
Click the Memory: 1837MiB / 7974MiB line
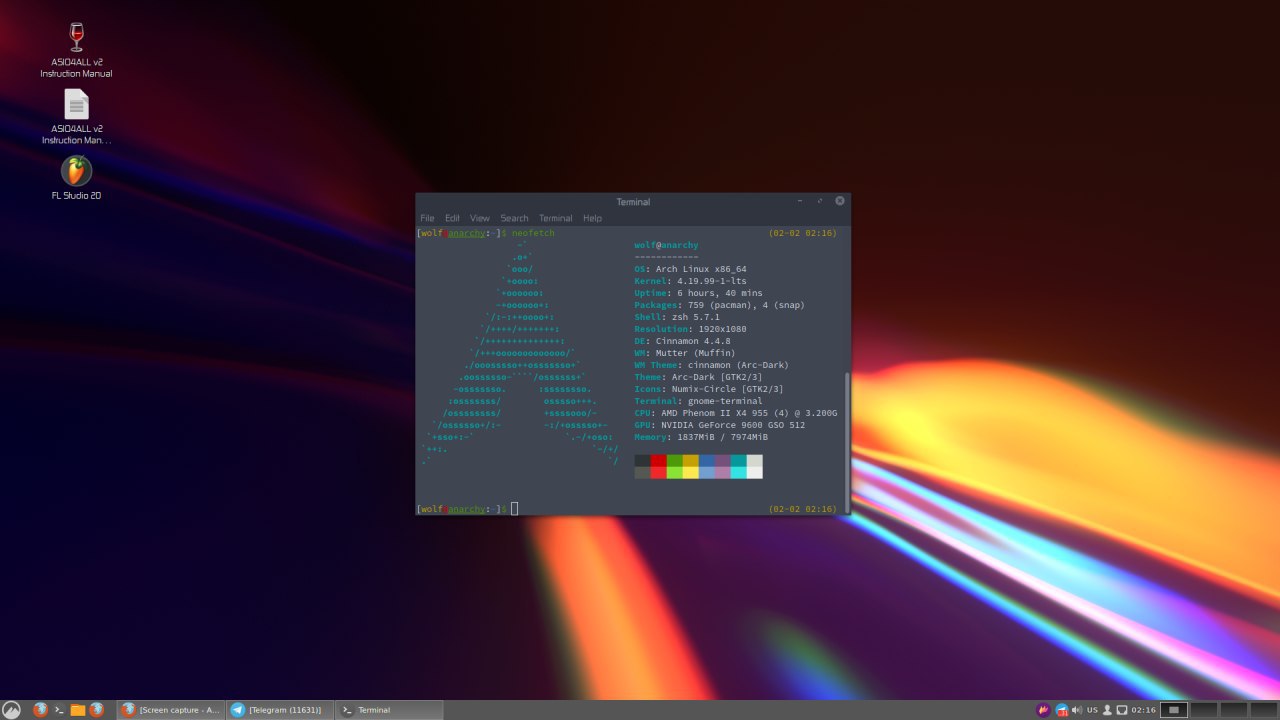701,437
